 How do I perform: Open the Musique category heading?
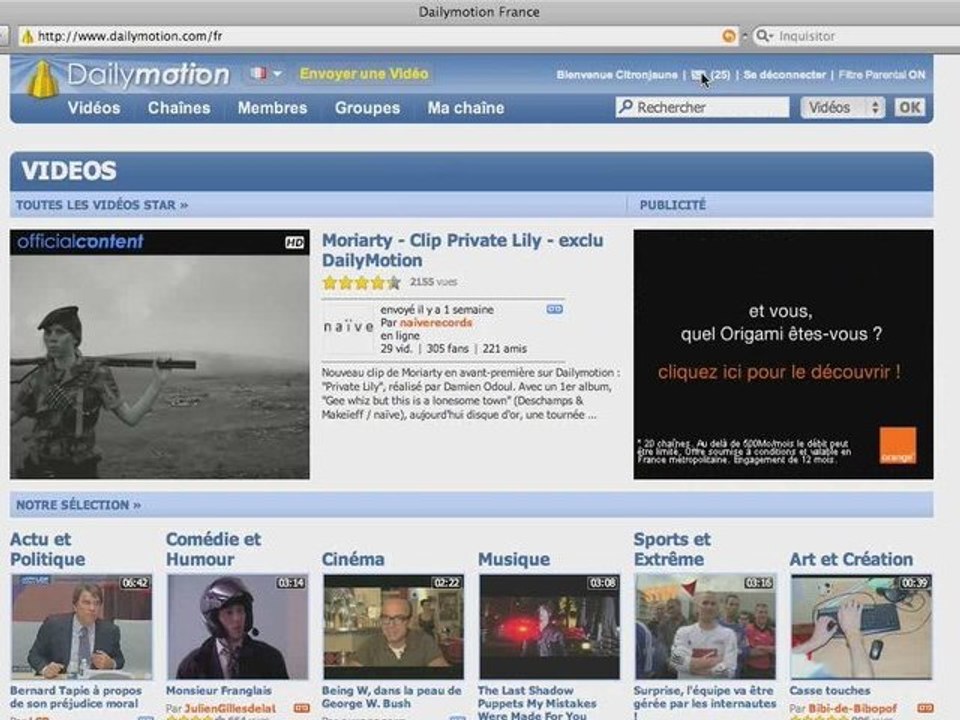[x=514, y=559]
